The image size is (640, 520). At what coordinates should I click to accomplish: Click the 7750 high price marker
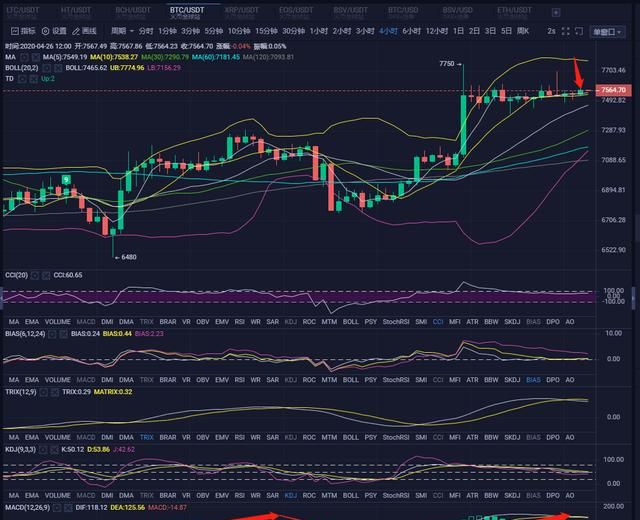(447, 64)
